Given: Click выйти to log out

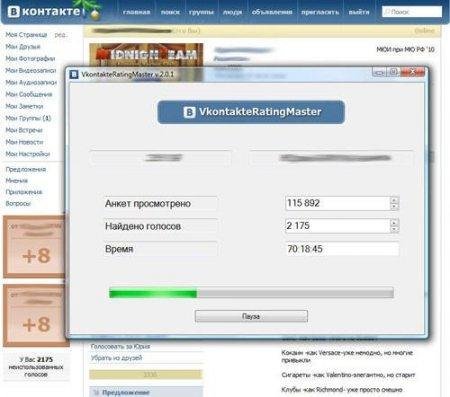Looking at the screenshot, I should click(x=359, y=12).
